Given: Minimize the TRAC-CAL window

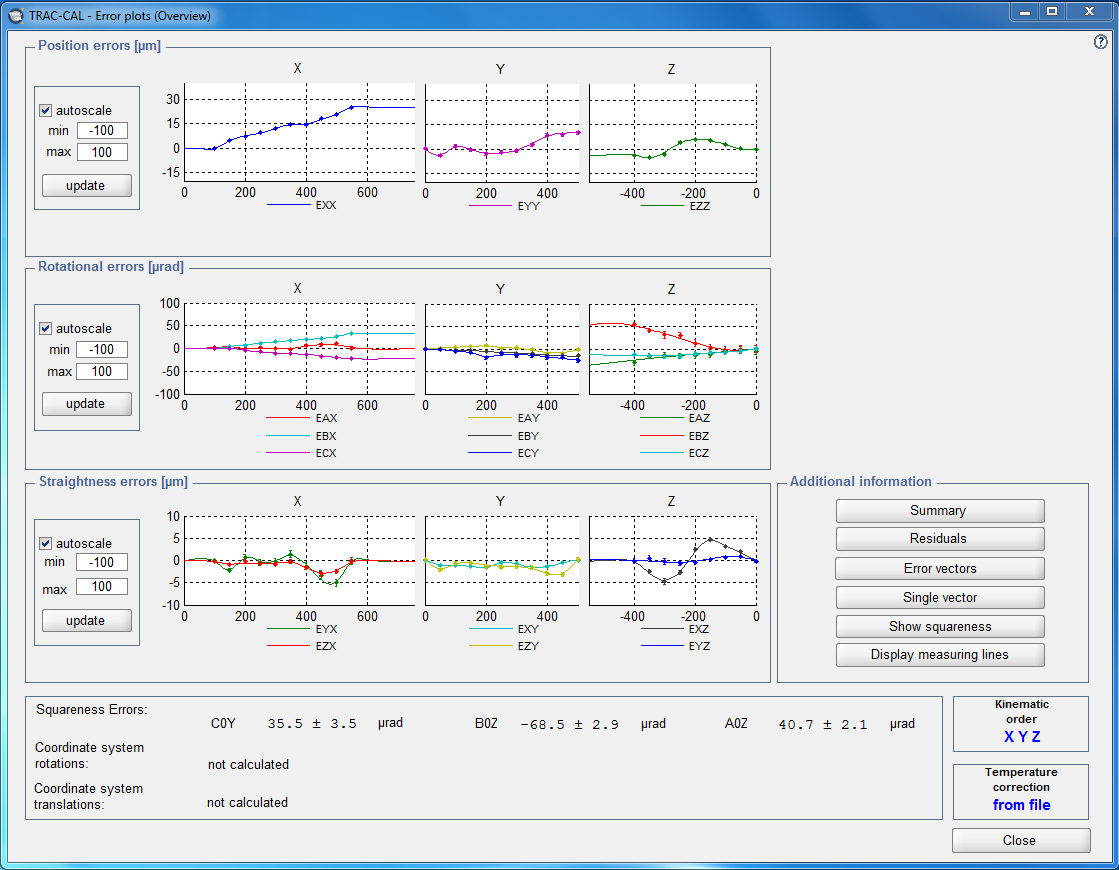Looking at the screenshot, I should [x=1025, y=12].
